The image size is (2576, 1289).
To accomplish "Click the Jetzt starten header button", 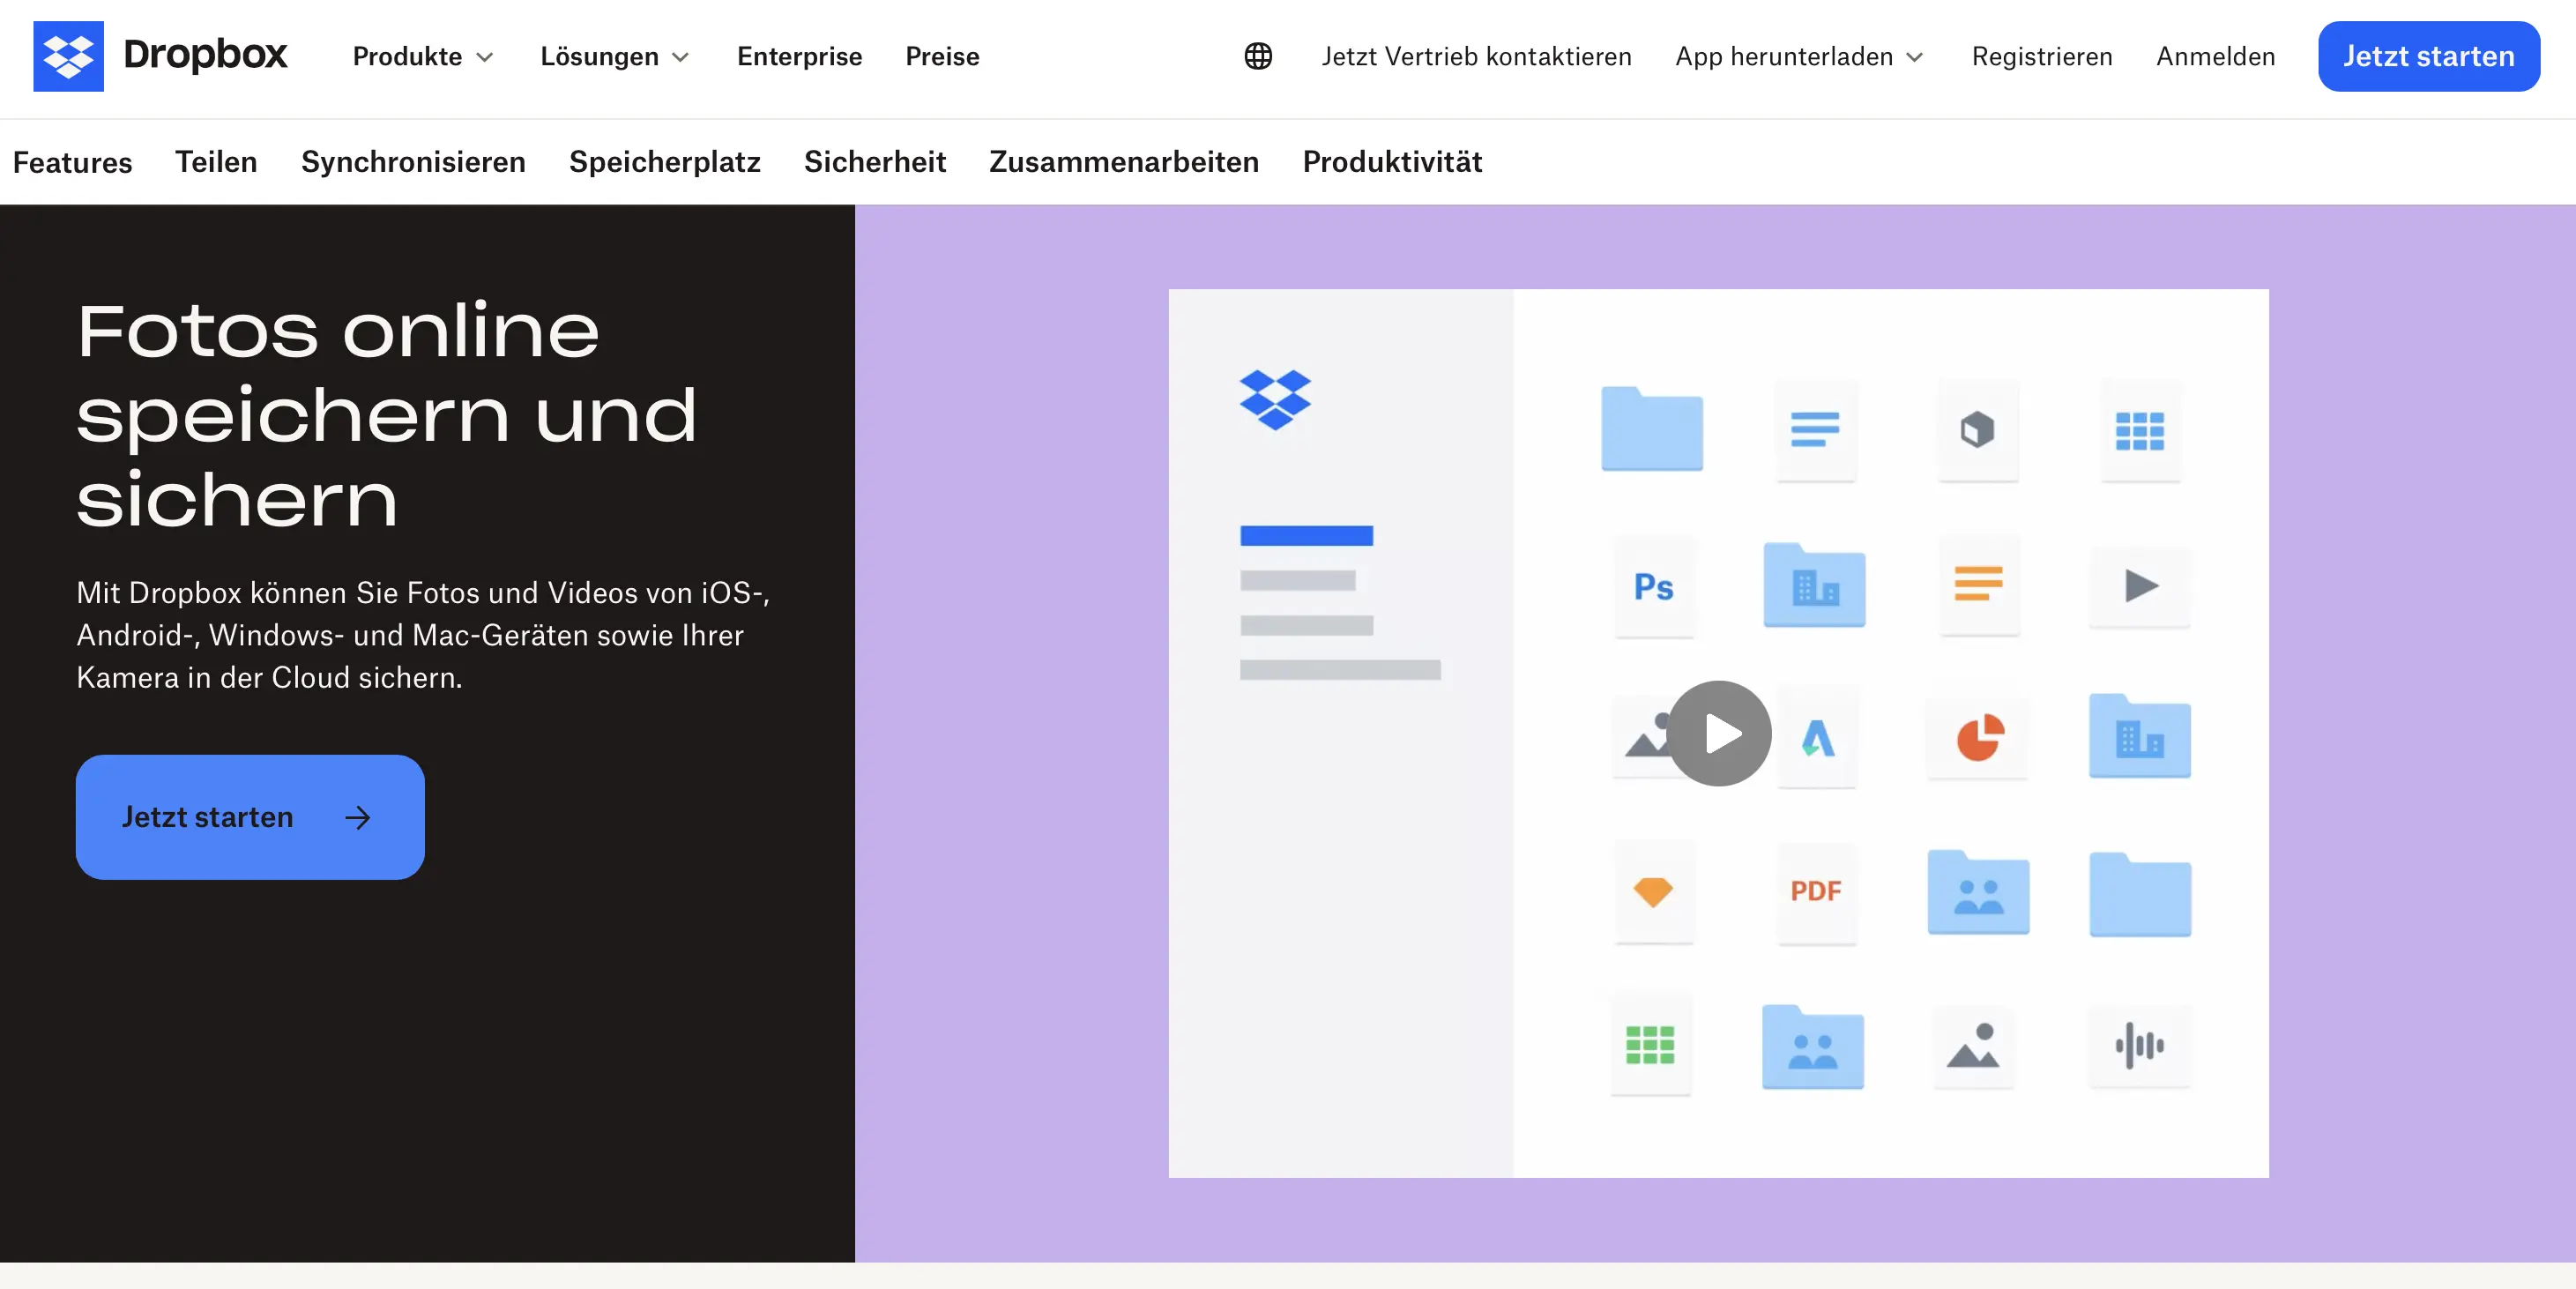I will click(x=2429, y=56).
